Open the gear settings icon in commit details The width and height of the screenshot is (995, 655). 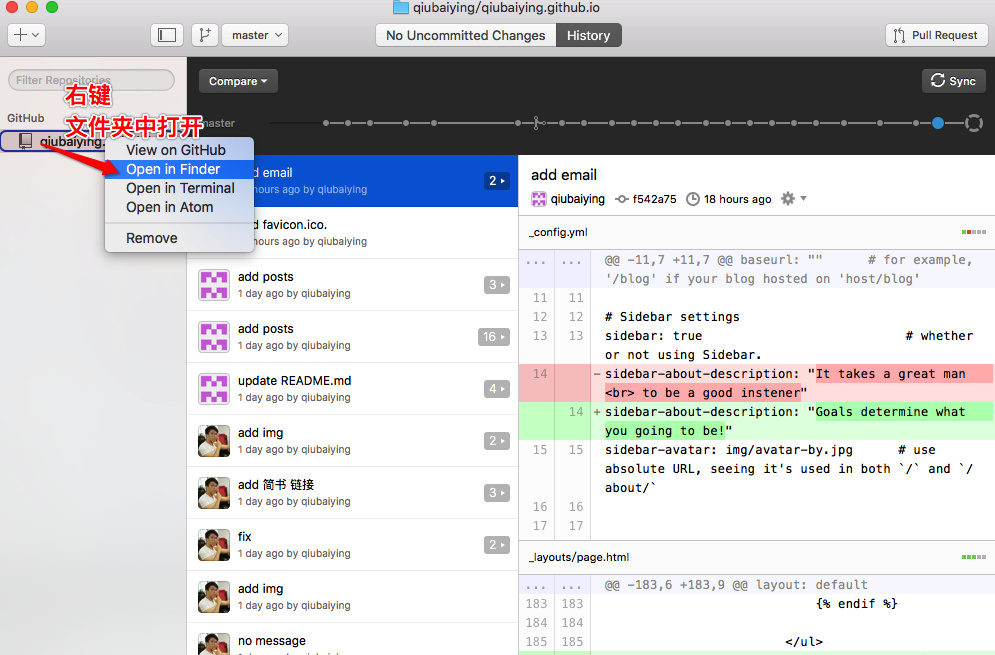[x=787, y=199]
